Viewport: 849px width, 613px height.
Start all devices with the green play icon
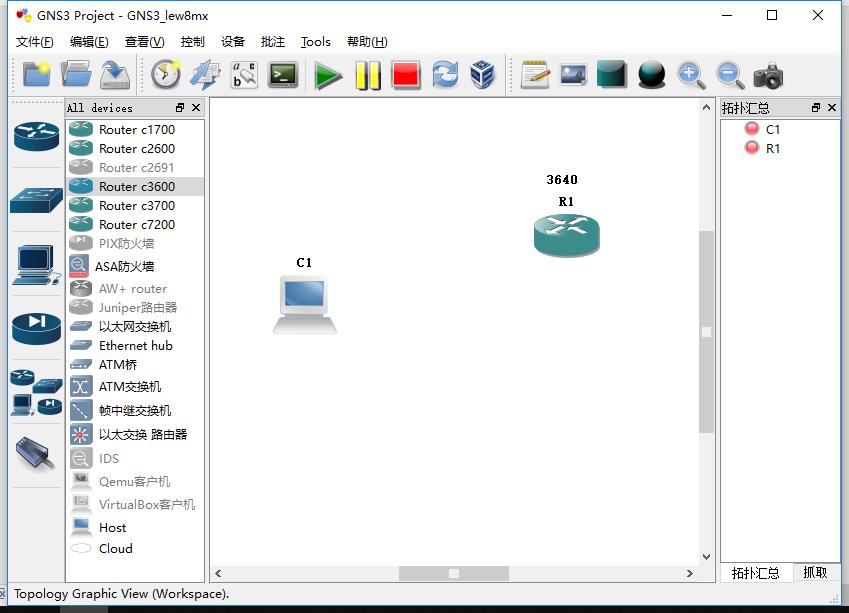[x=329, y=75]
